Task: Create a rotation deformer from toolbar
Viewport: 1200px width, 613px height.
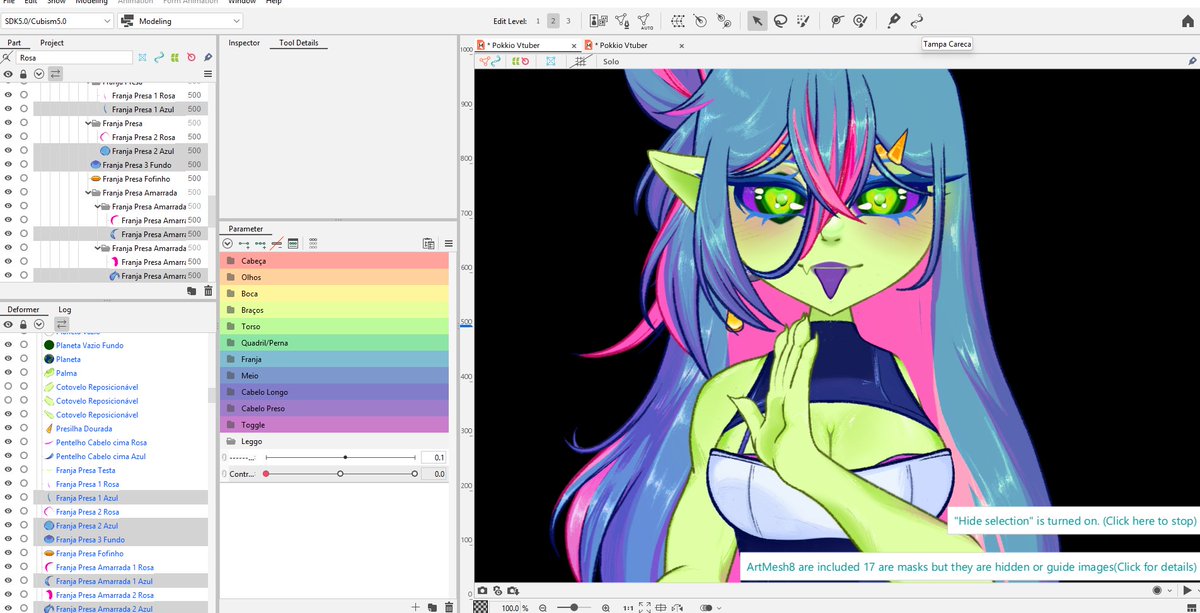Action: coord(700,20)
